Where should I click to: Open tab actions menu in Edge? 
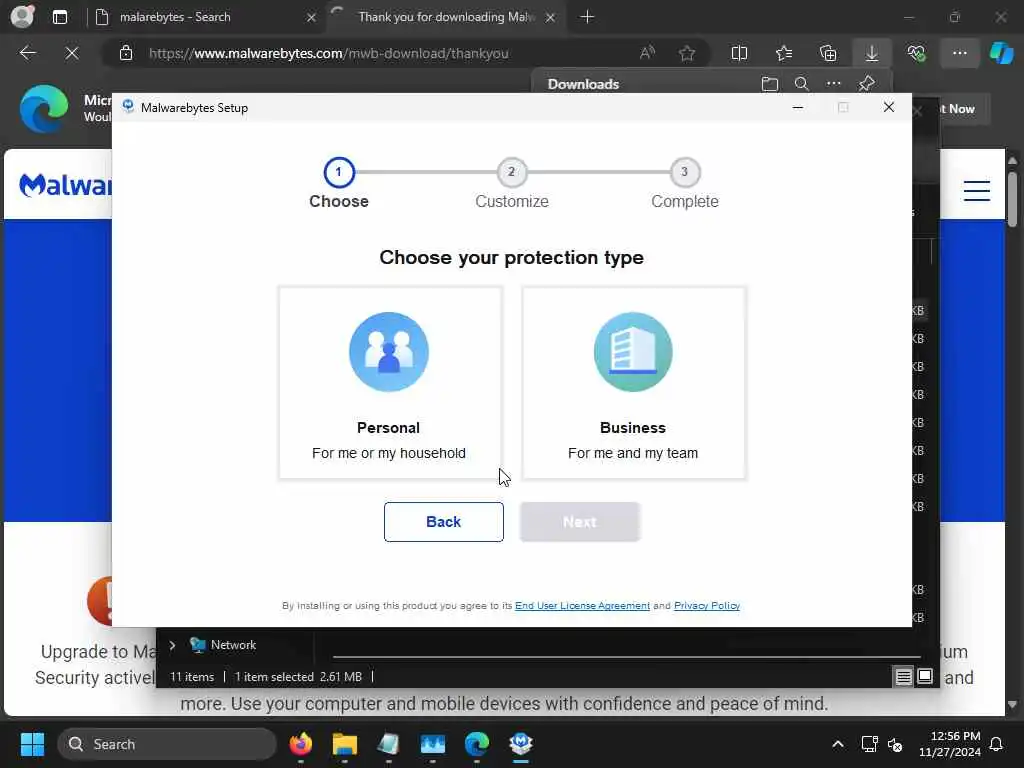(x=59, y=17)
